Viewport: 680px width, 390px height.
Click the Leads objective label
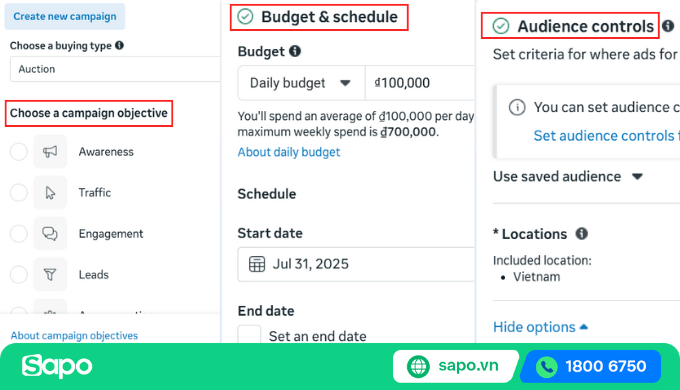(x=93, y=275)
